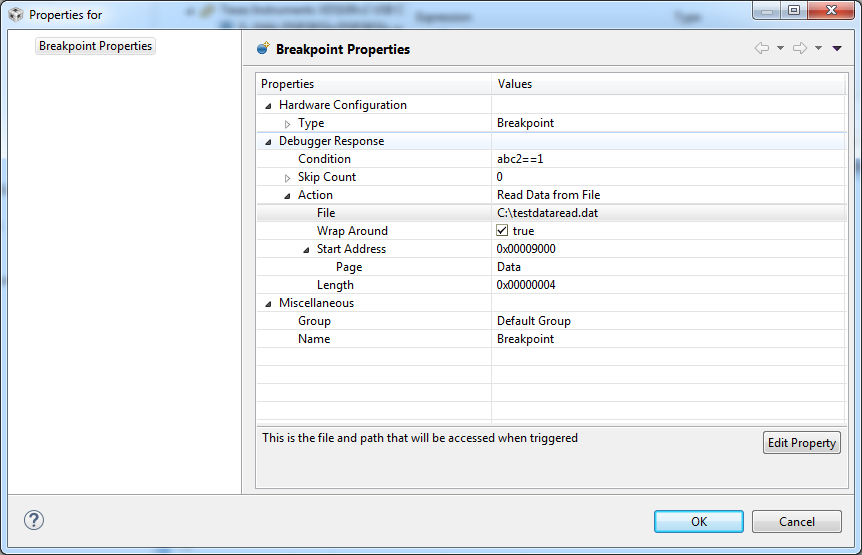Image resolution: width=862 pixels, height=555 pixels.
Task: Open the dialog view menu triangle
Action: click(x=837, y=48)
